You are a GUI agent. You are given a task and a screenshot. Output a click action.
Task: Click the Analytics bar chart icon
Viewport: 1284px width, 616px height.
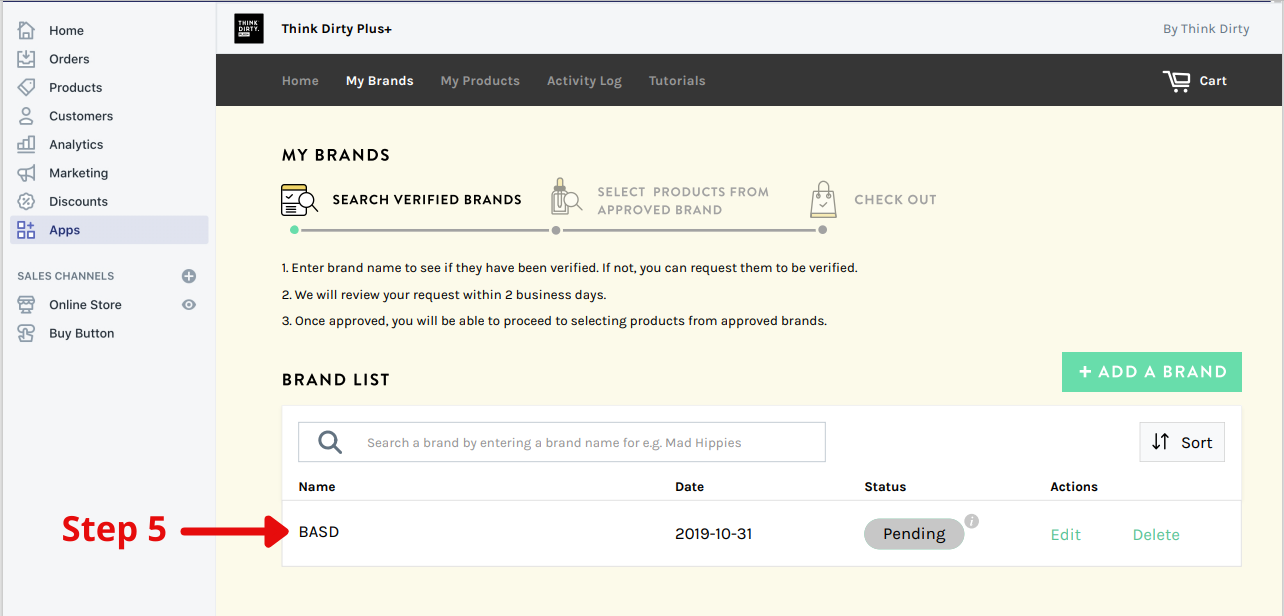click(26, 144)
